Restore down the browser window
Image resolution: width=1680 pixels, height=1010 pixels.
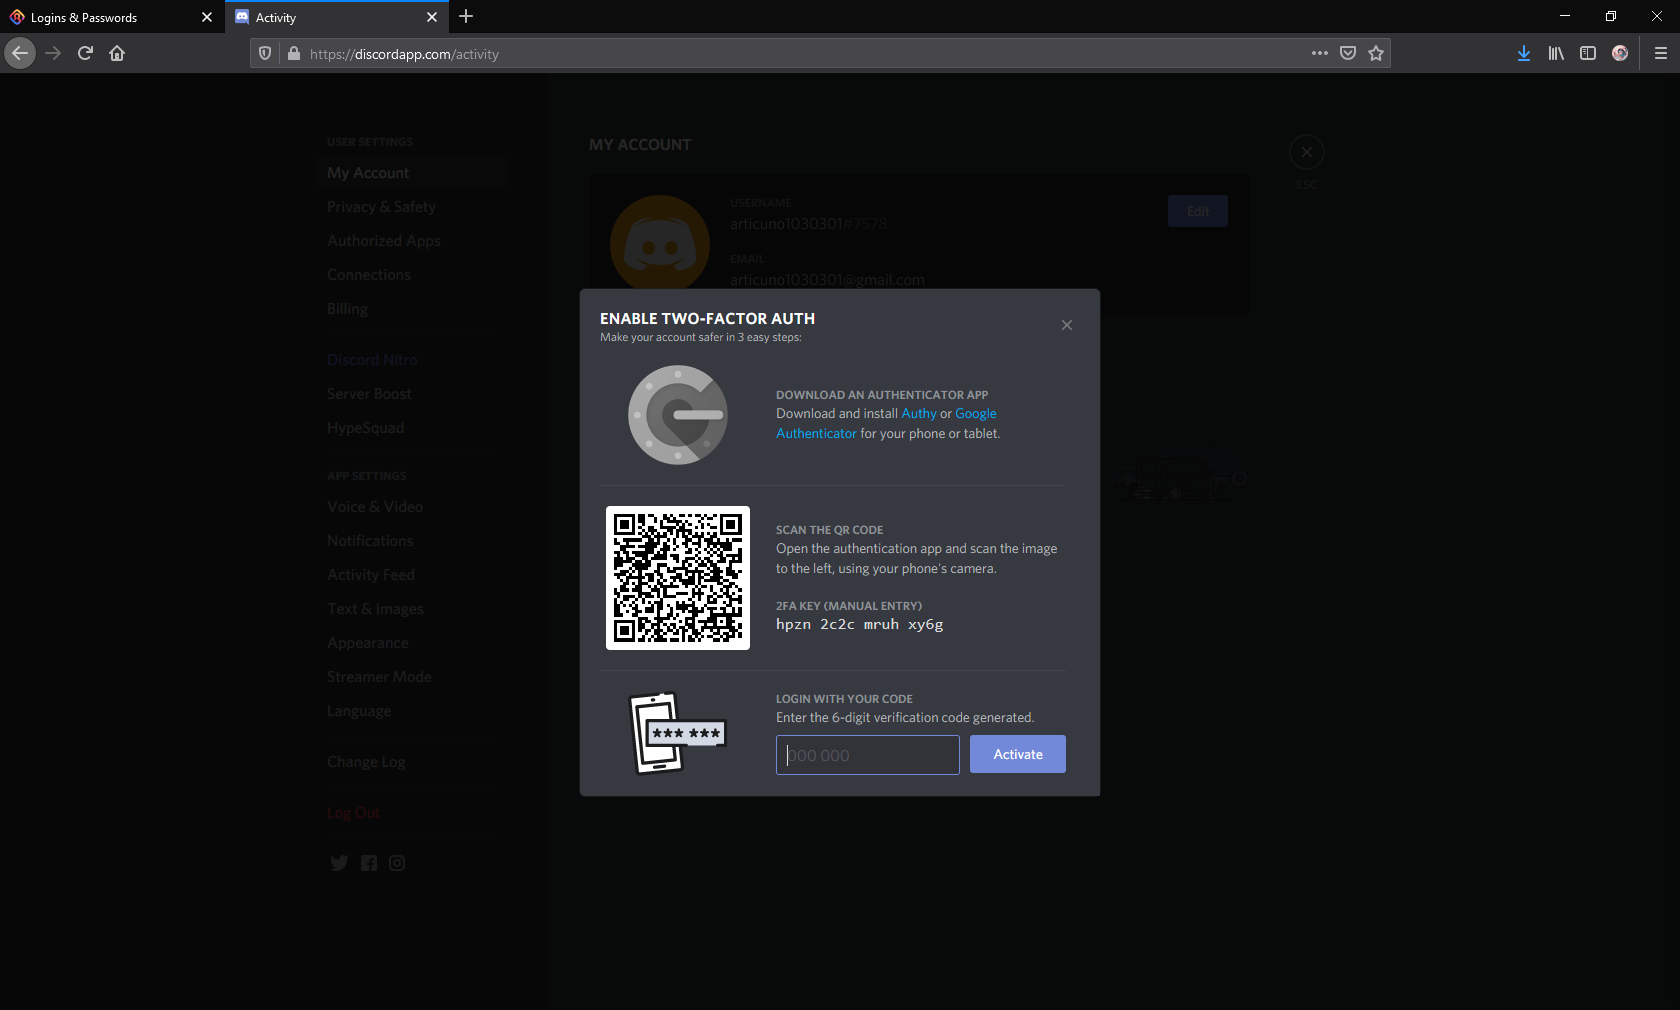1611,16
